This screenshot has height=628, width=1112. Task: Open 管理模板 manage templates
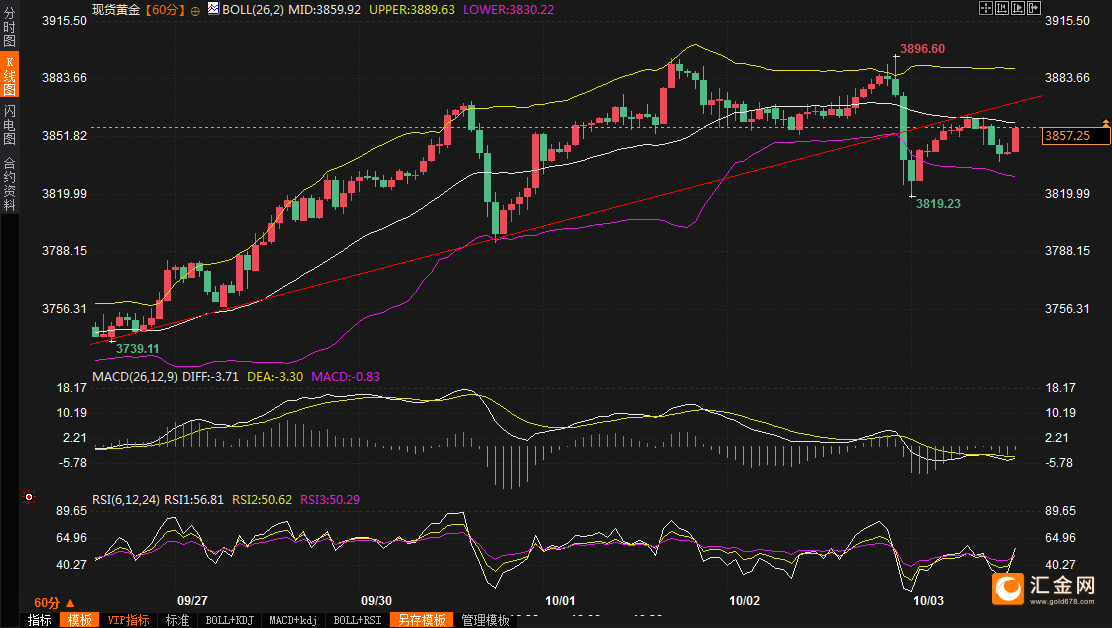[x=485, y=620]
